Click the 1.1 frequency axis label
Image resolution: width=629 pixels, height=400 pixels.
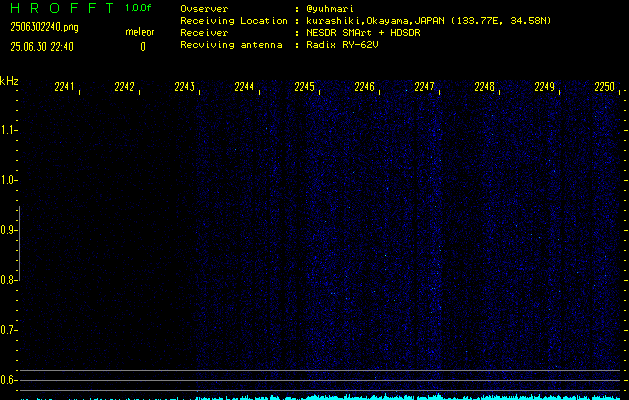[8, 130]
